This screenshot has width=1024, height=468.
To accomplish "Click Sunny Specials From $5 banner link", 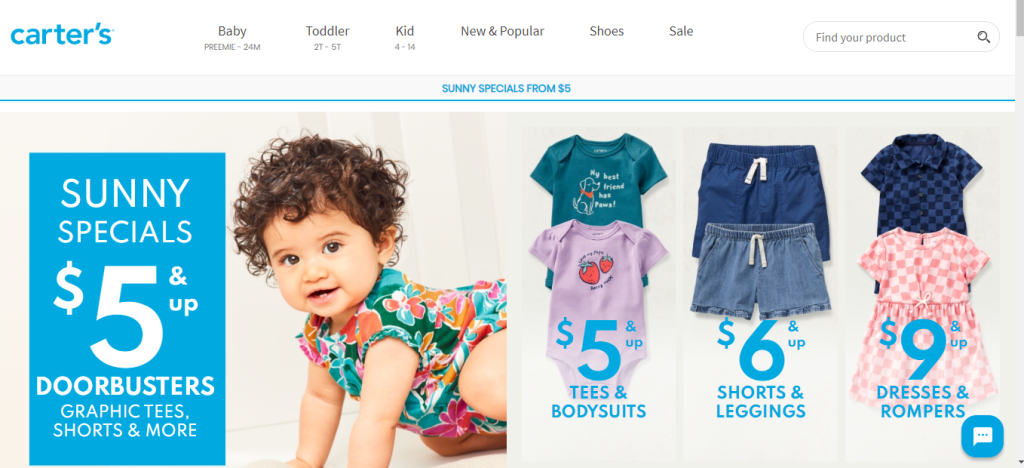I will pos(506,88).
